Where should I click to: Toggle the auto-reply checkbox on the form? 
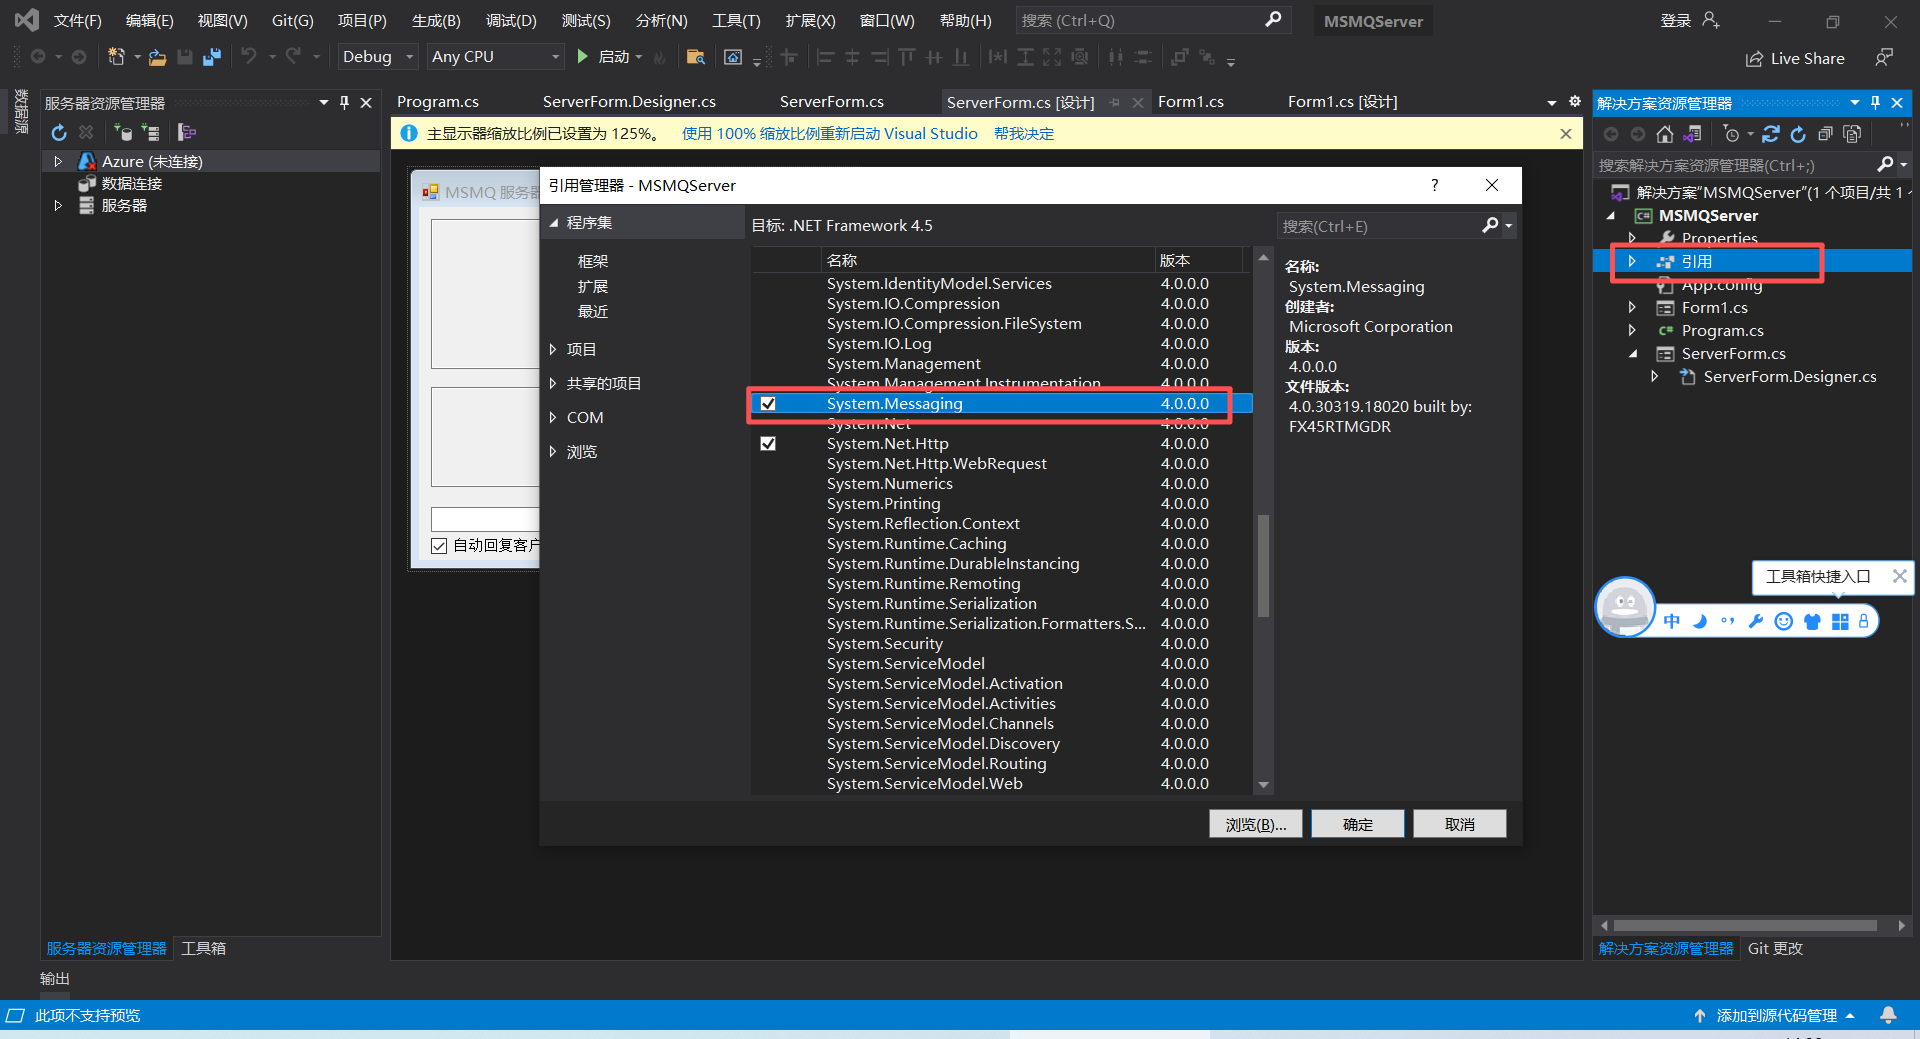click(x=439, y=545)
